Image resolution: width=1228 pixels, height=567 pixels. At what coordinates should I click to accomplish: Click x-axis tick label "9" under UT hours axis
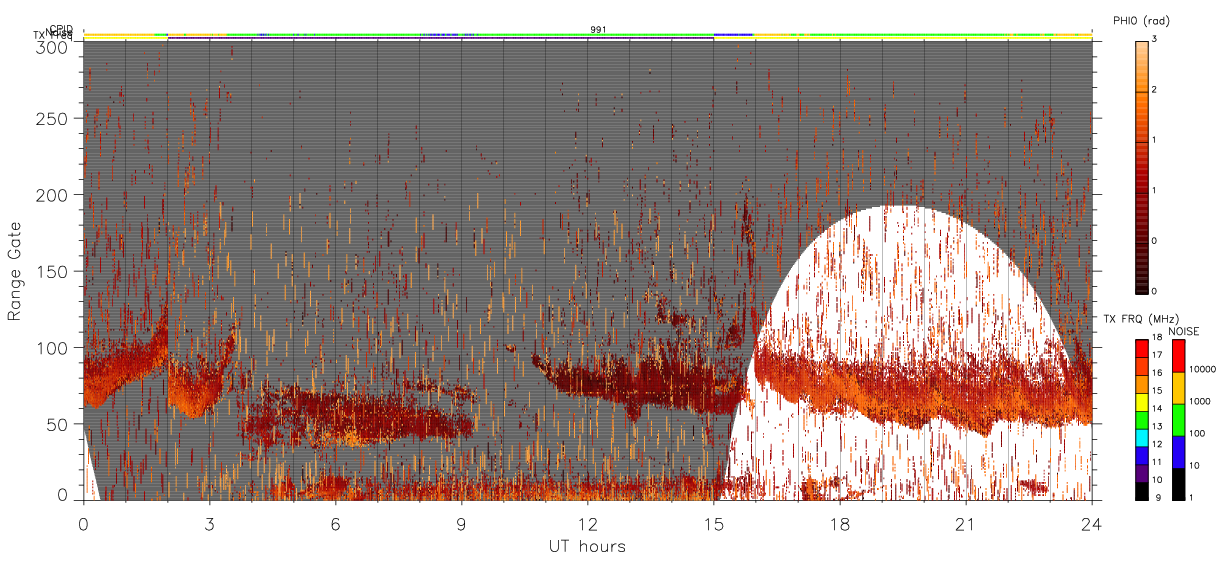click(x=462, y=524)
